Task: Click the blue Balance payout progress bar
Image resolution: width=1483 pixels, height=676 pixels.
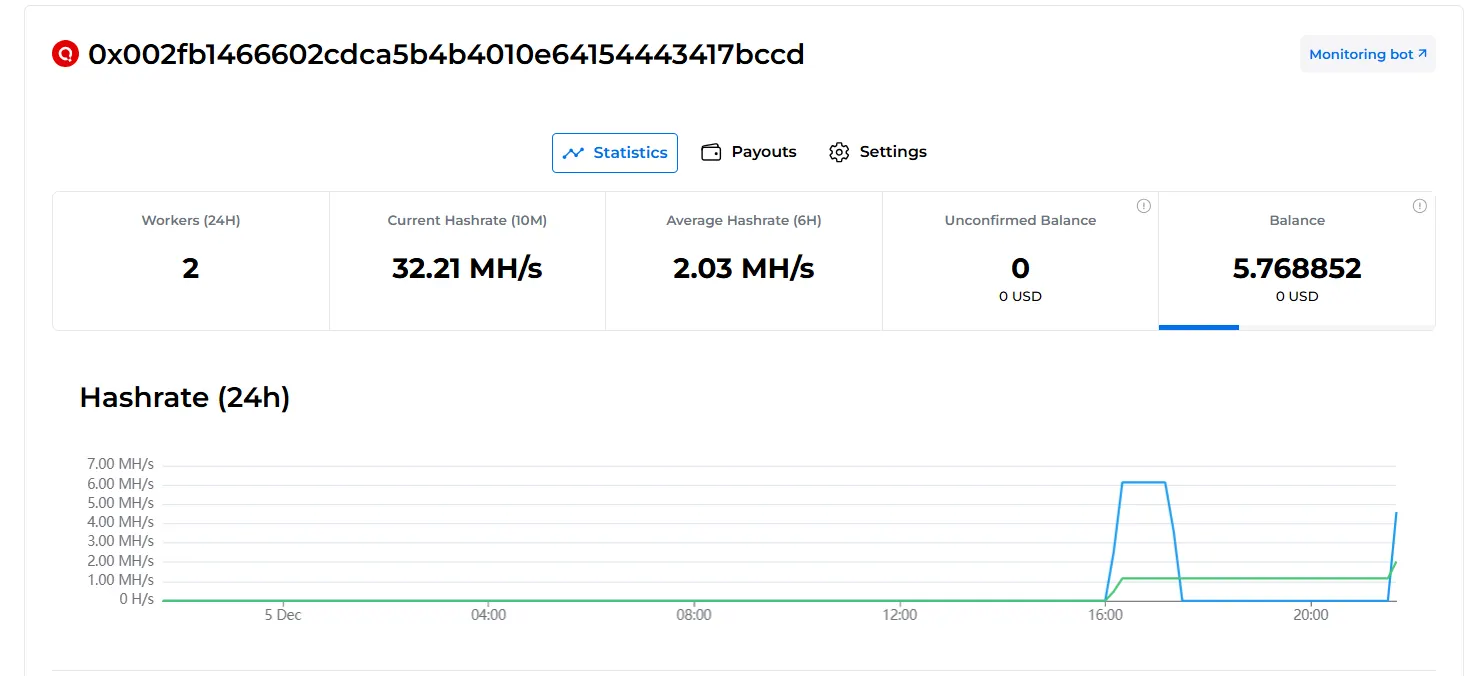Action: click(1198, 327)
